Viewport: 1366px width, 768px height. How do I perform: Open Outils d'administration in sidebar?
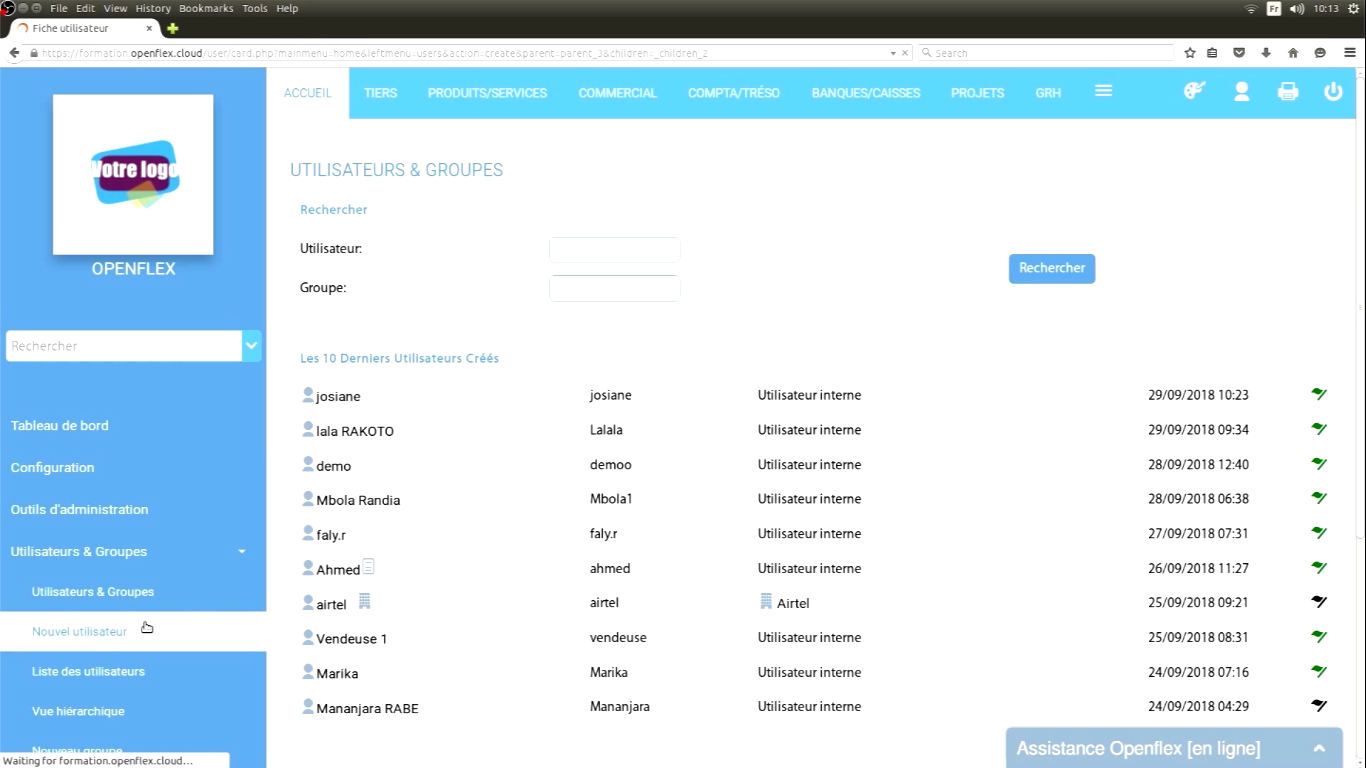click(x=79, y=510)
